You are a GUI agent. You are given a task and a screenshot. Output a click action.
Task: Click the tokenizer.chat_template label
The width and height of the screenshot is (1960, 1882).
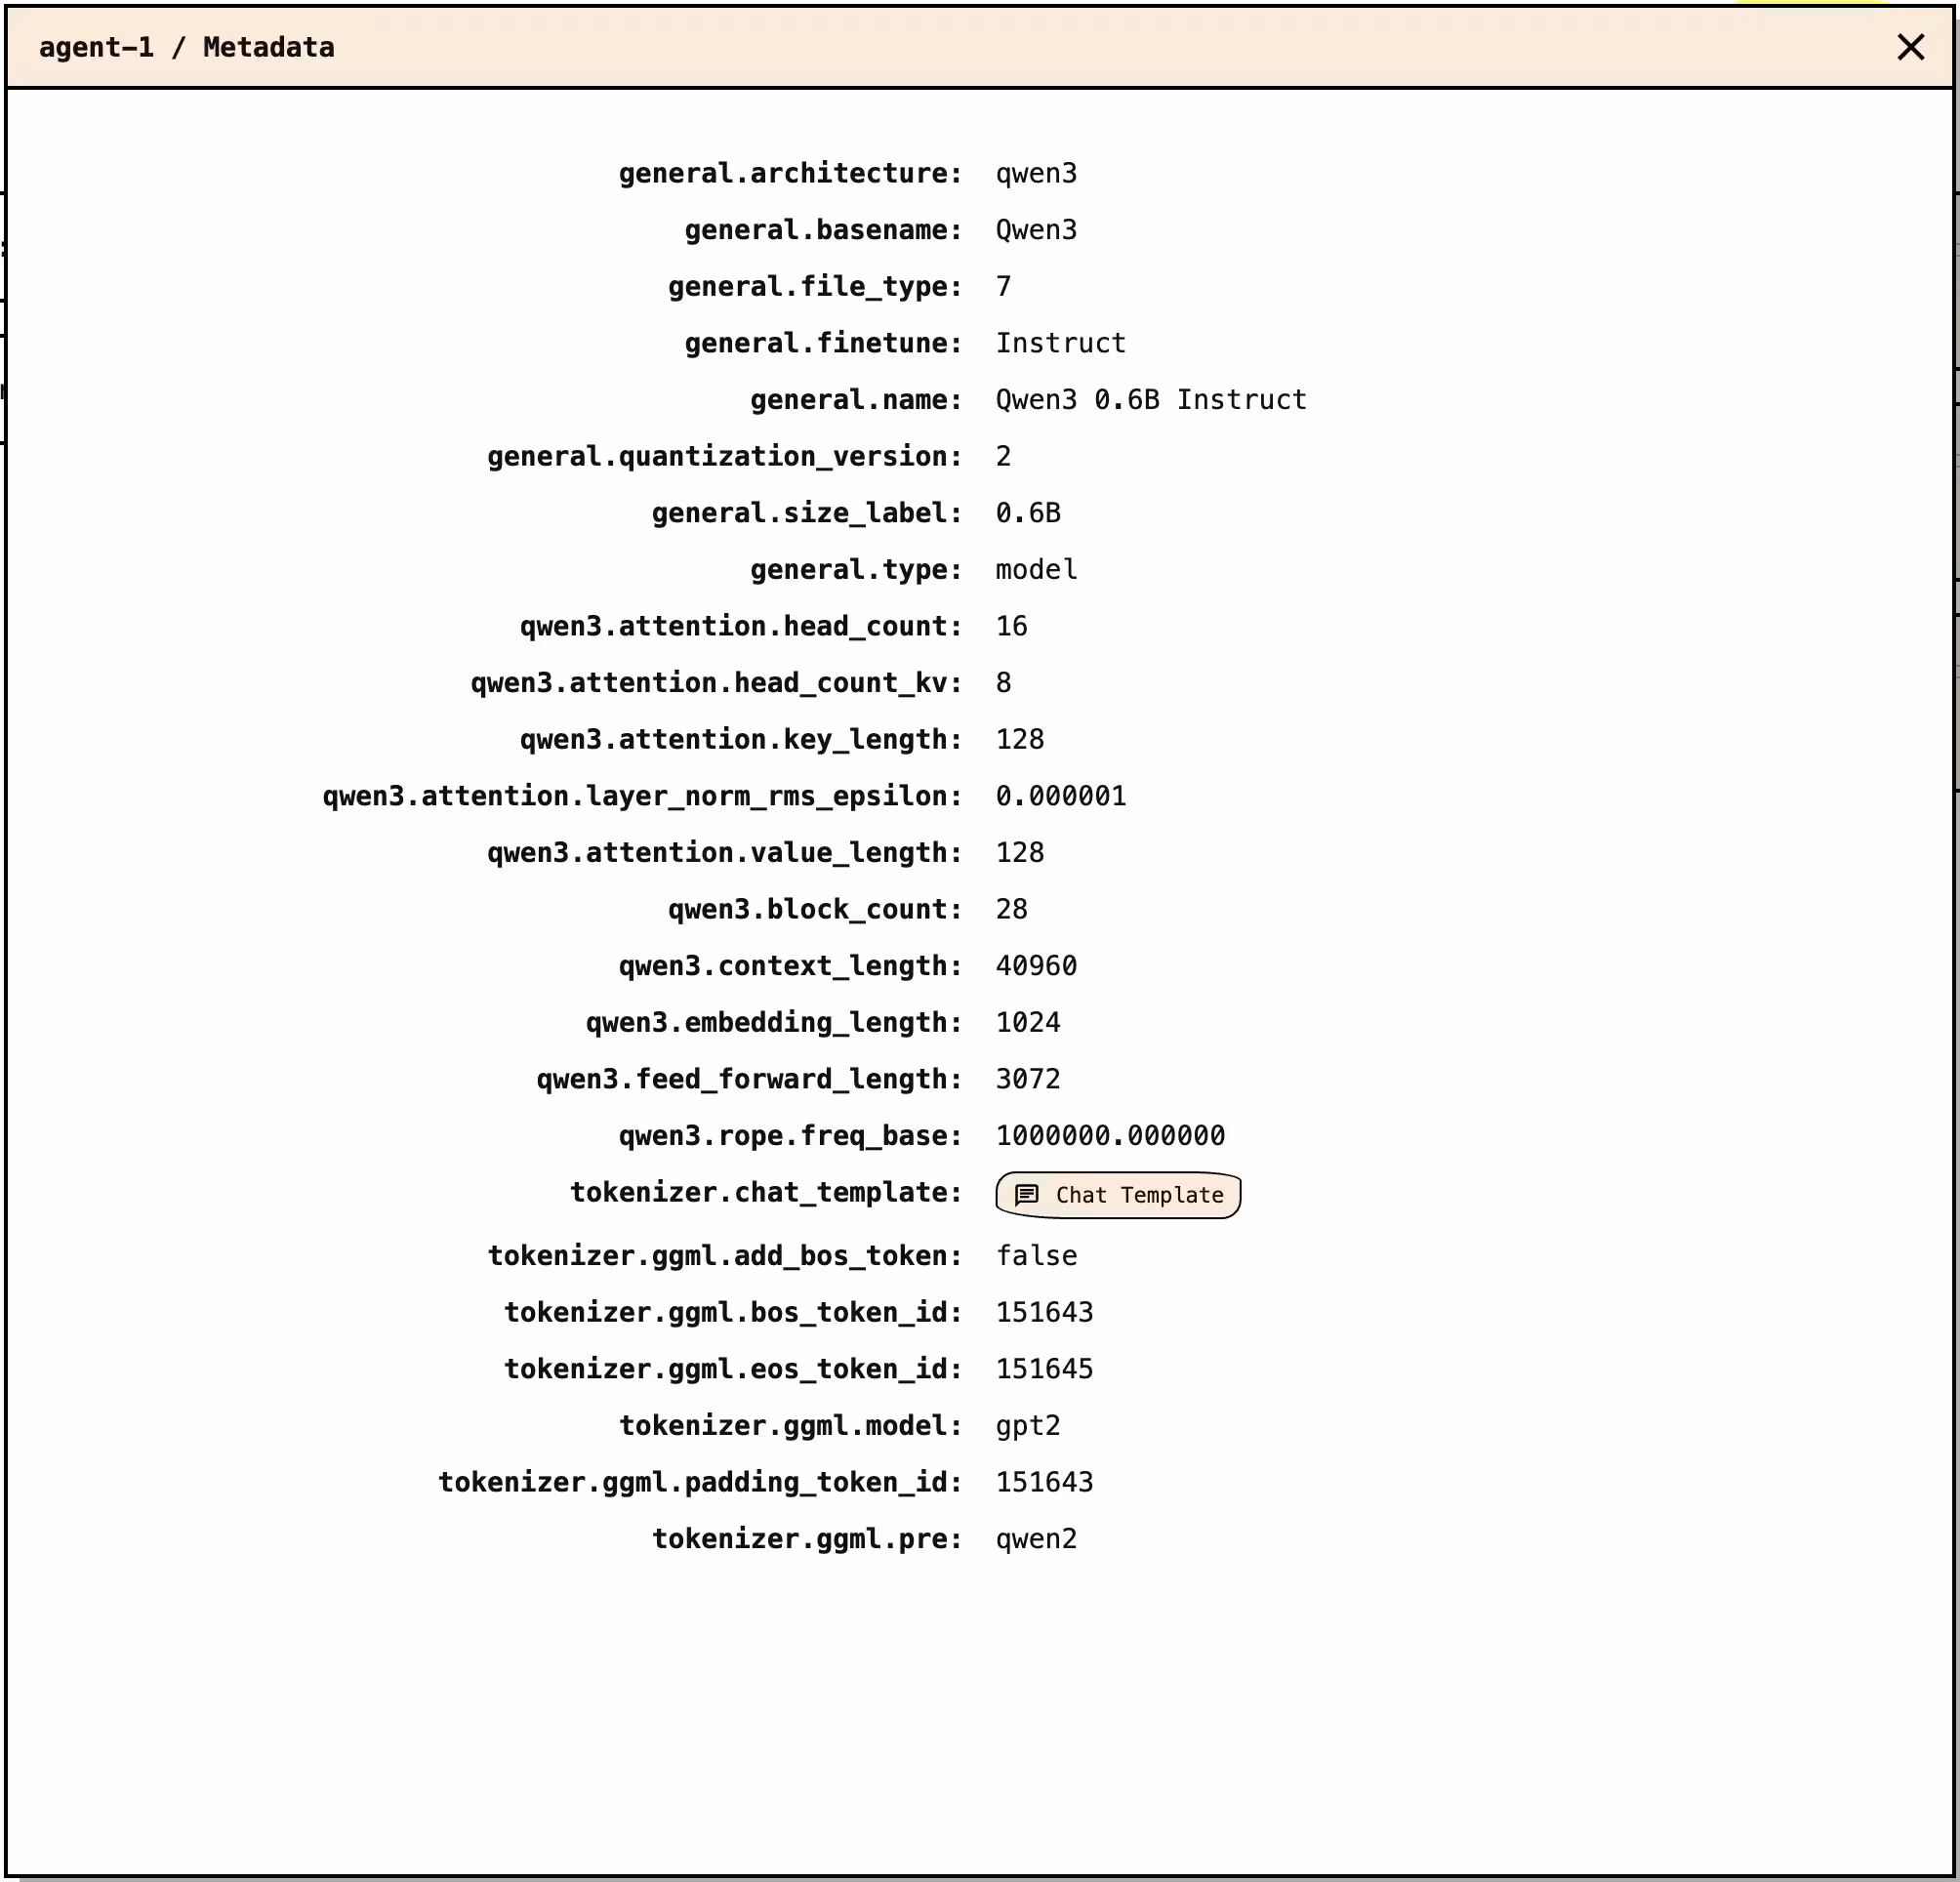[x=766, y=1193]
